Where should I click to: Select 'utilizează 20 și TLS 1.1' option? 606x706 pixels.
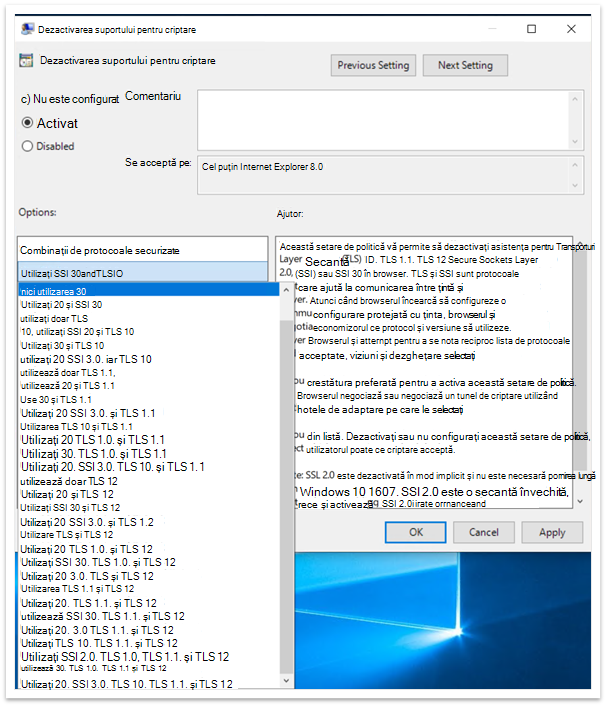tap(149, 386)
